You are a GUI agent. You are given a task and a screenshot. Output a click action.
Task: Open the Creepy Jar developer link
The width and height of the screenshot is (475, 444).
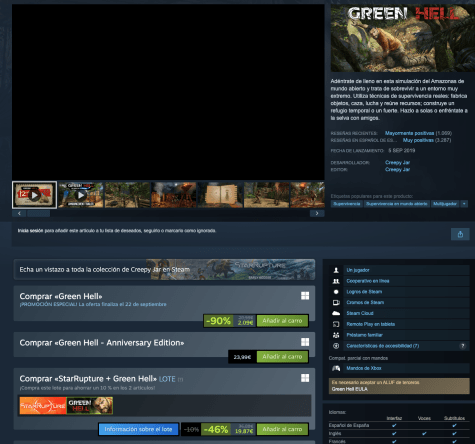click(397, 162)
